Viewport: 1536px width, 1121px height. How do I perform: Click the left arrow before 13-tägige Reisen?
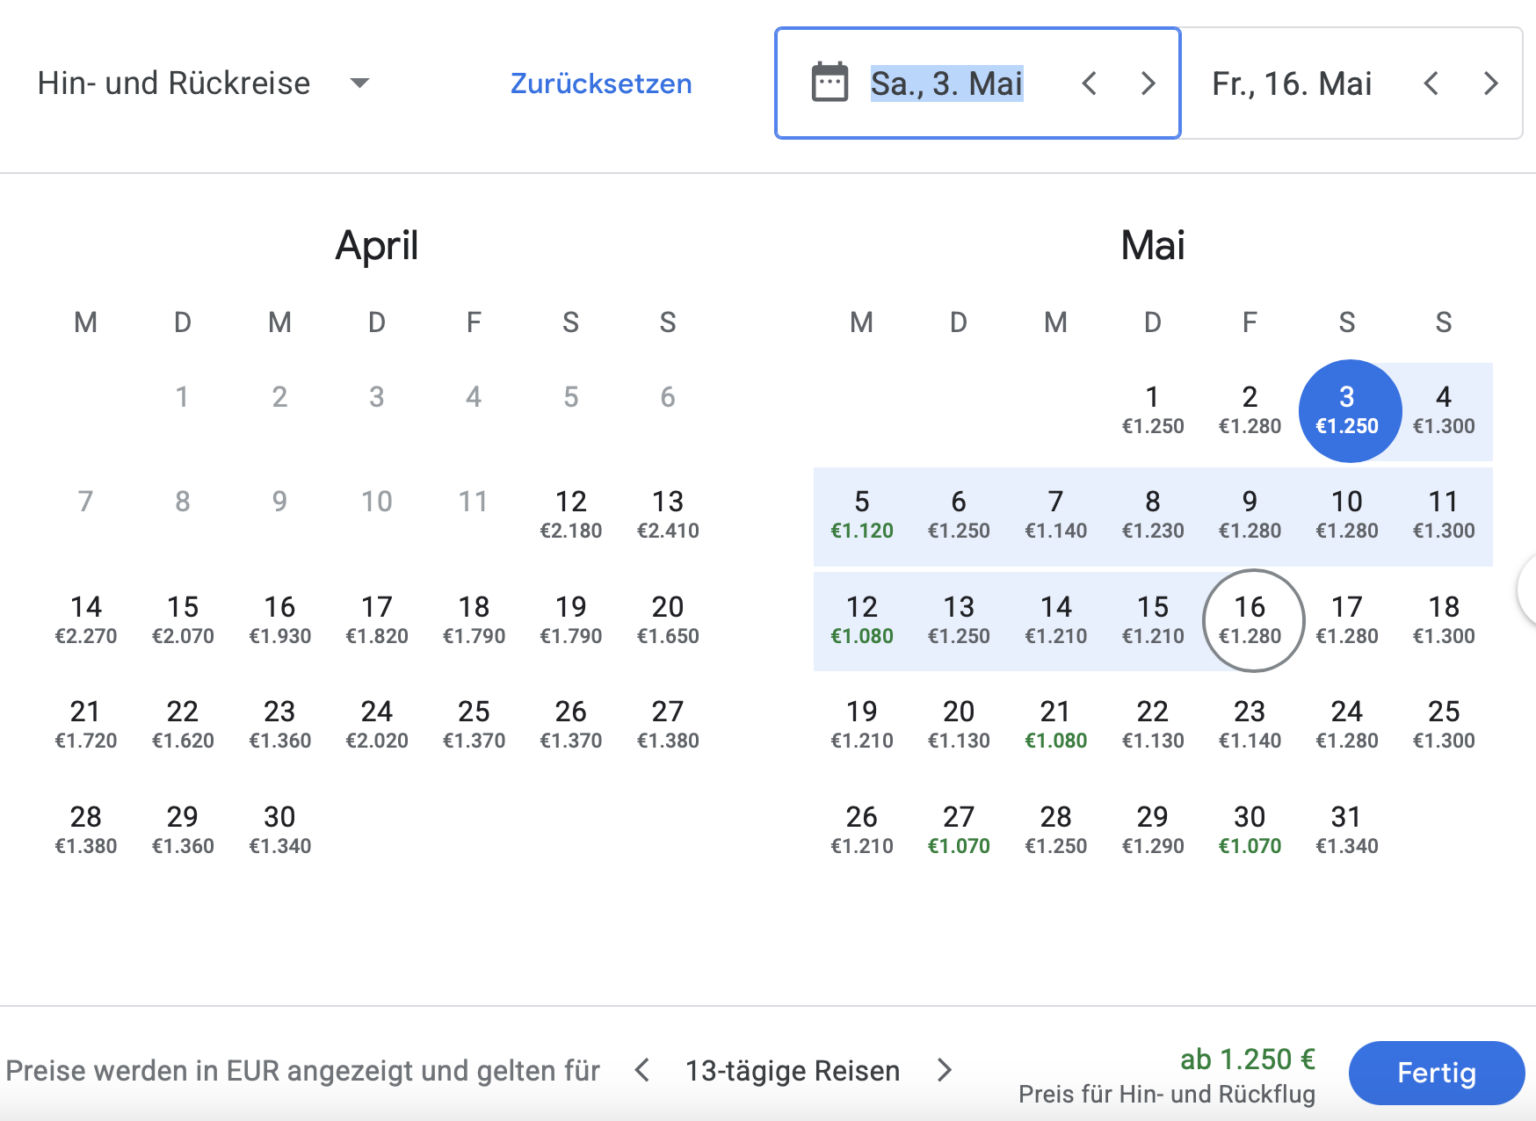[x=641, y=1071]
